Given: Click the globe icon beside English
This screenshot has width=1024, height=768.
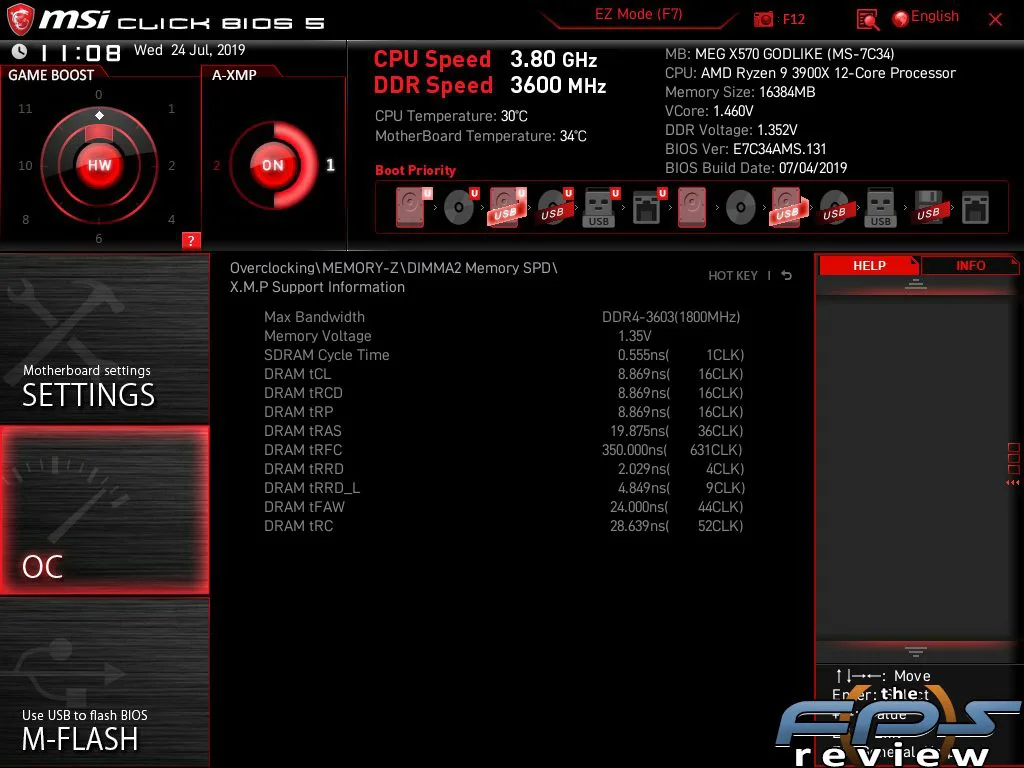Looking at the screenshot, I should click(901, 19).
